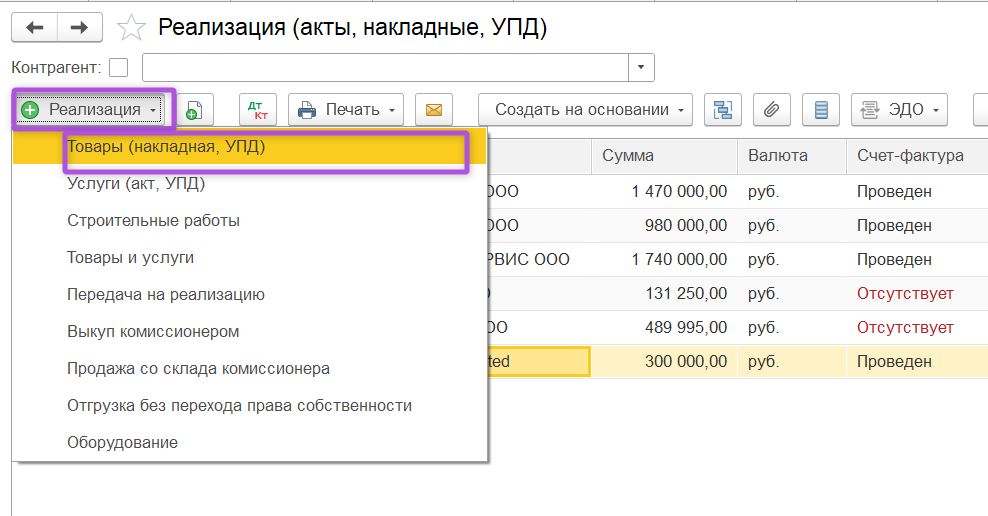Select Услуги (акт, УПД) menu item
Screen dimensions: 988x516
[x=250, y=184]
